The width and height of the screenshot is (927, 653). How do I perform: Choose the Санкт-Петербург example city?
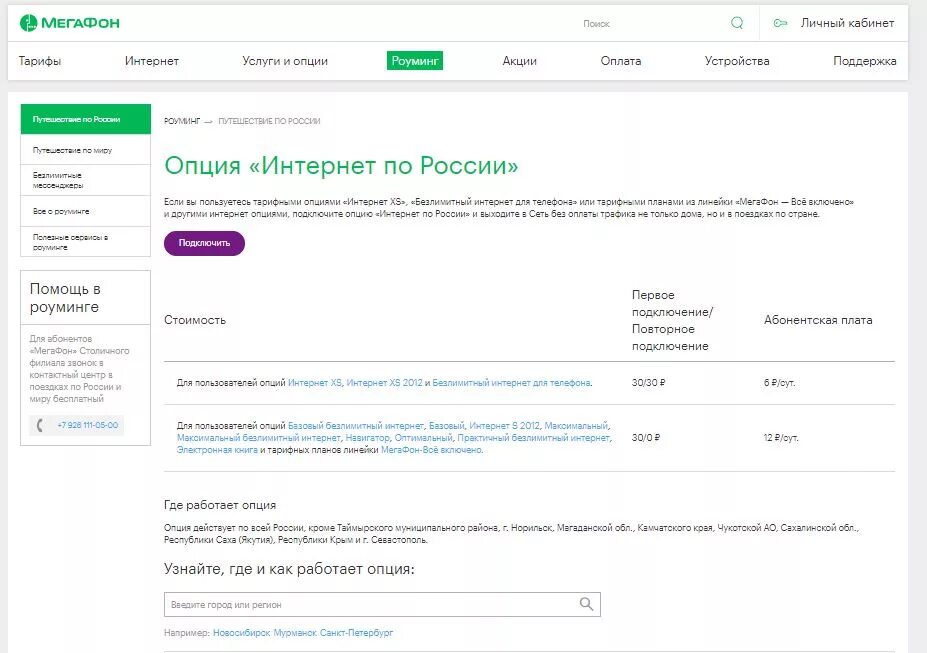coord(356,633)
